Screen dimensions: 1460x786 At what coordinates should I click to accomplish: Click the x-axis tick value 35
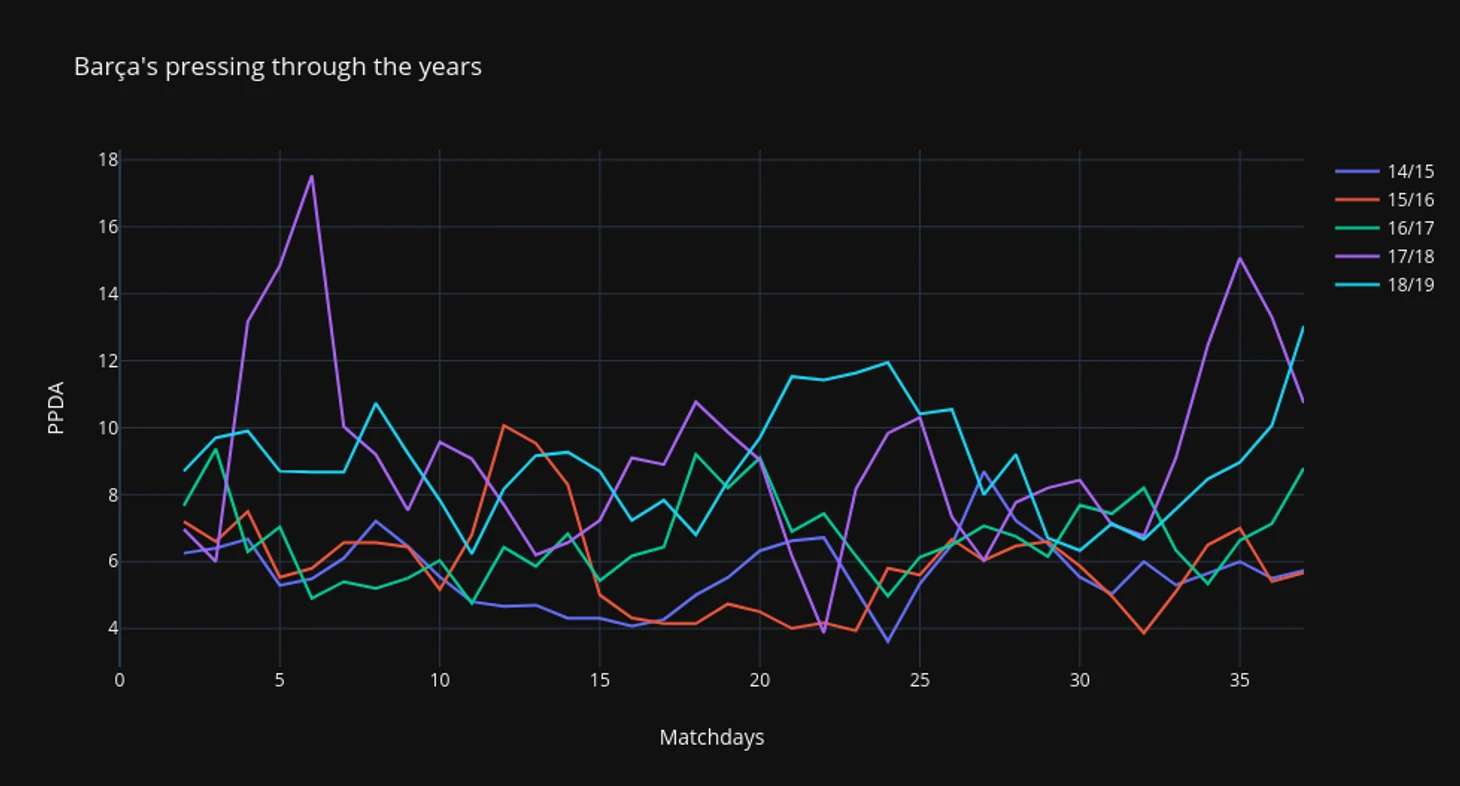(x=1240, y=680)
